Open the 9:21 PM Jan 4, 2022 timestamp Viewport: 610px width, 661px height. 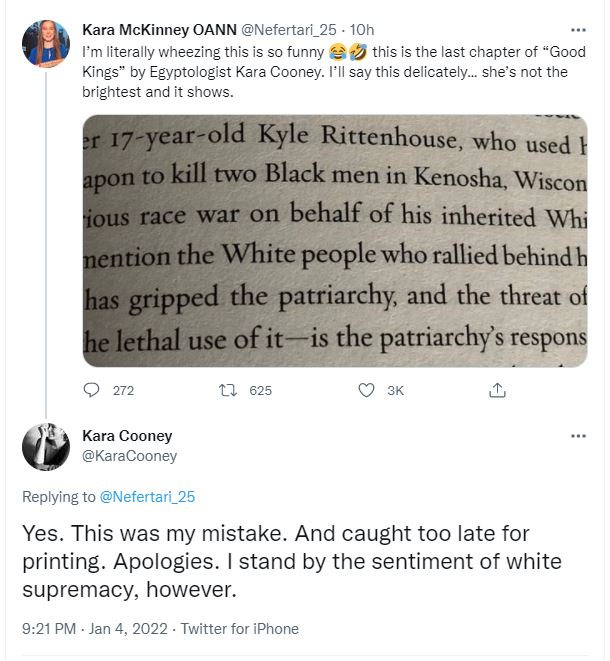coord(95,629)
